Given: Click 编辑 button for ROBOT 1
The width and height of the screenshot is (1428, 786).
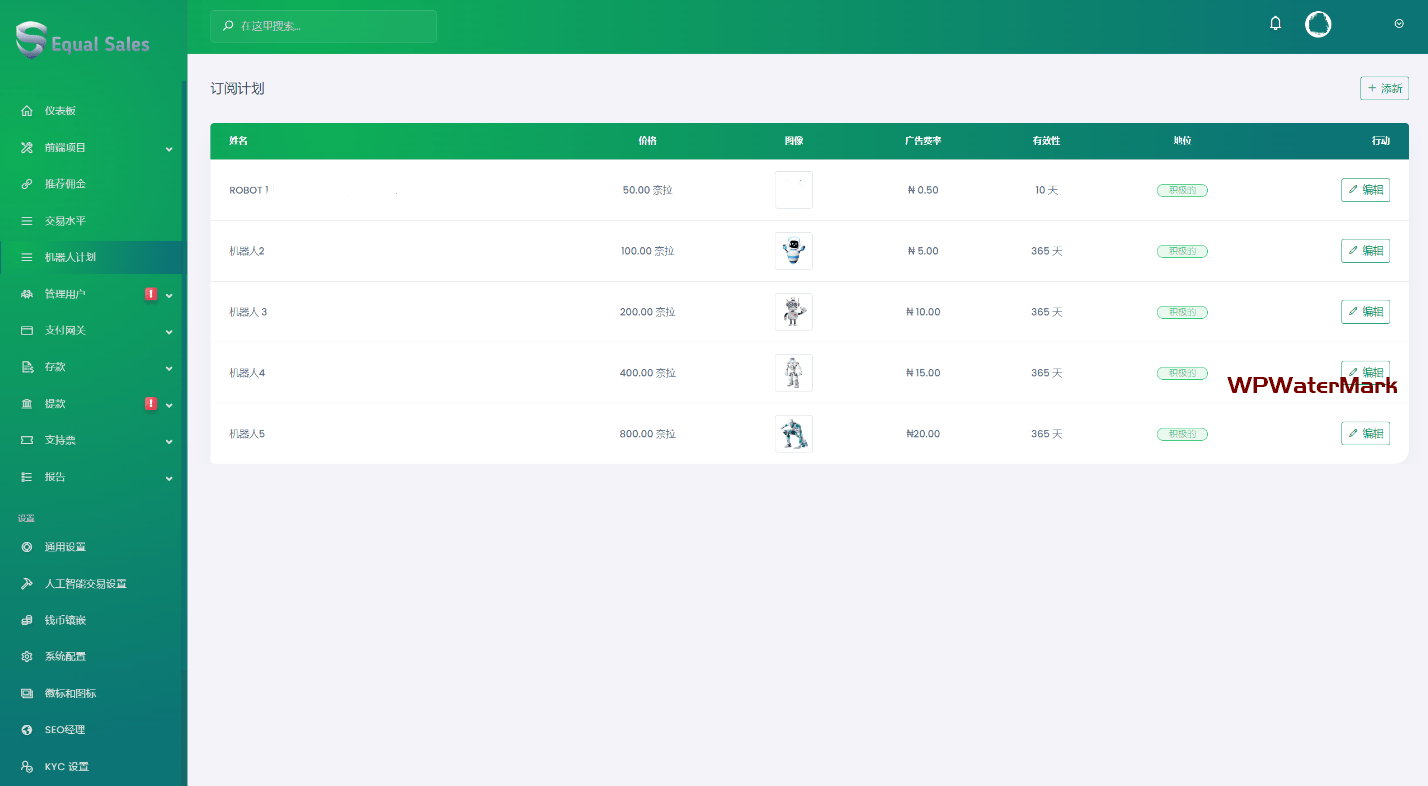Looking at the screenshot, I should (x=1365, y=190).
